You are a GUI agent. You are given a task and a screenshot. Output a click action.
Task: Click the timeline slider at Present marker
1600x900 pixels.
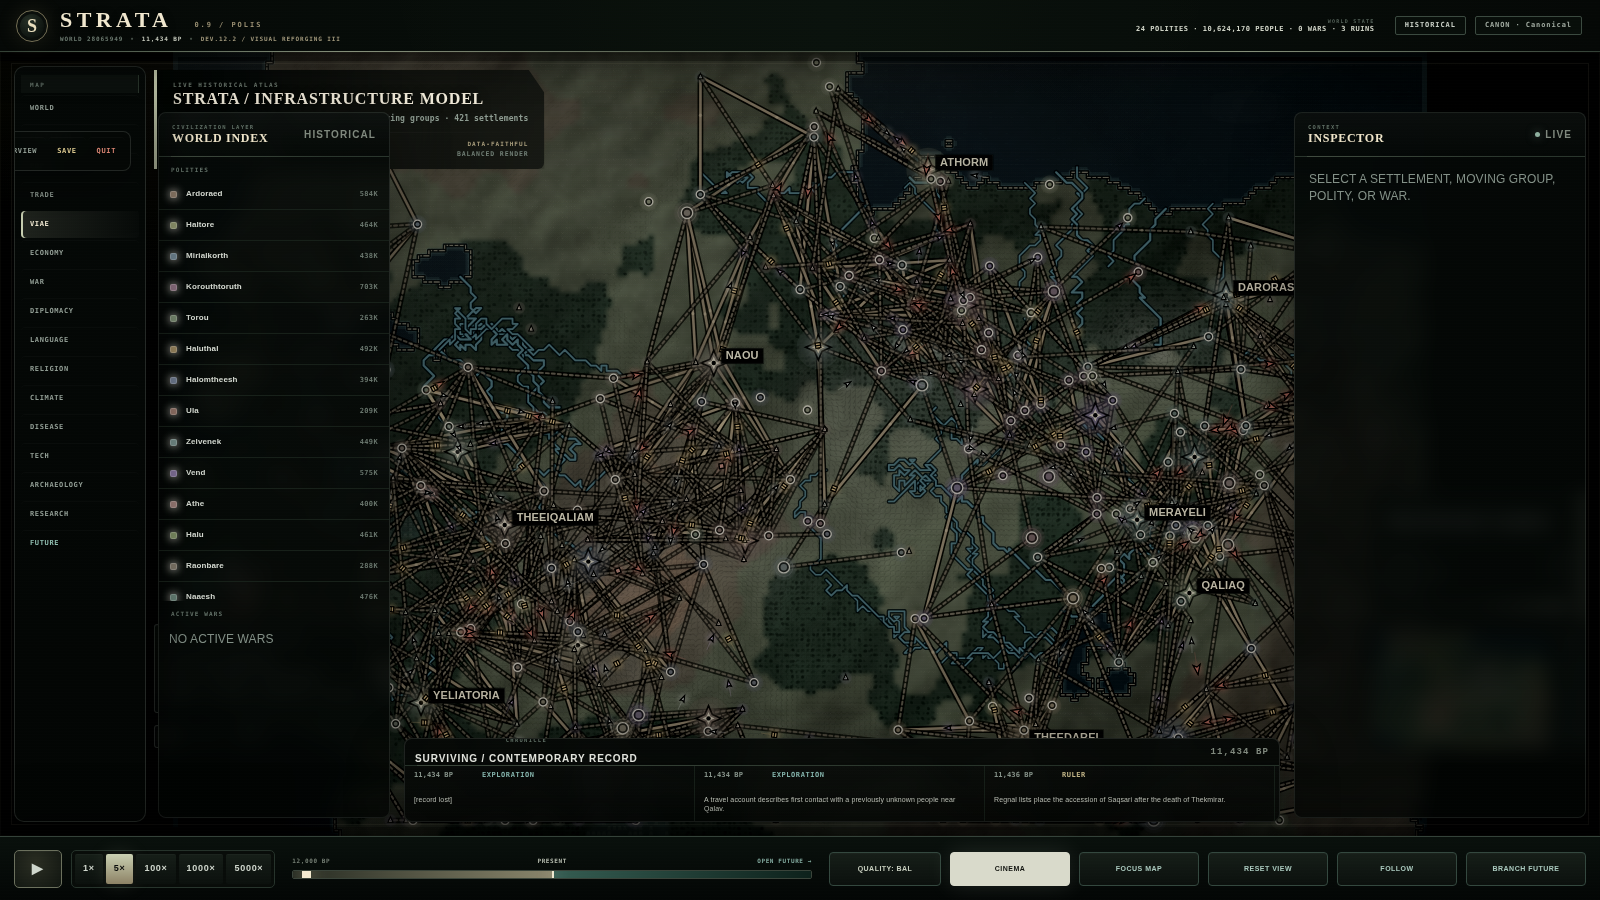[x=553, y=875]
